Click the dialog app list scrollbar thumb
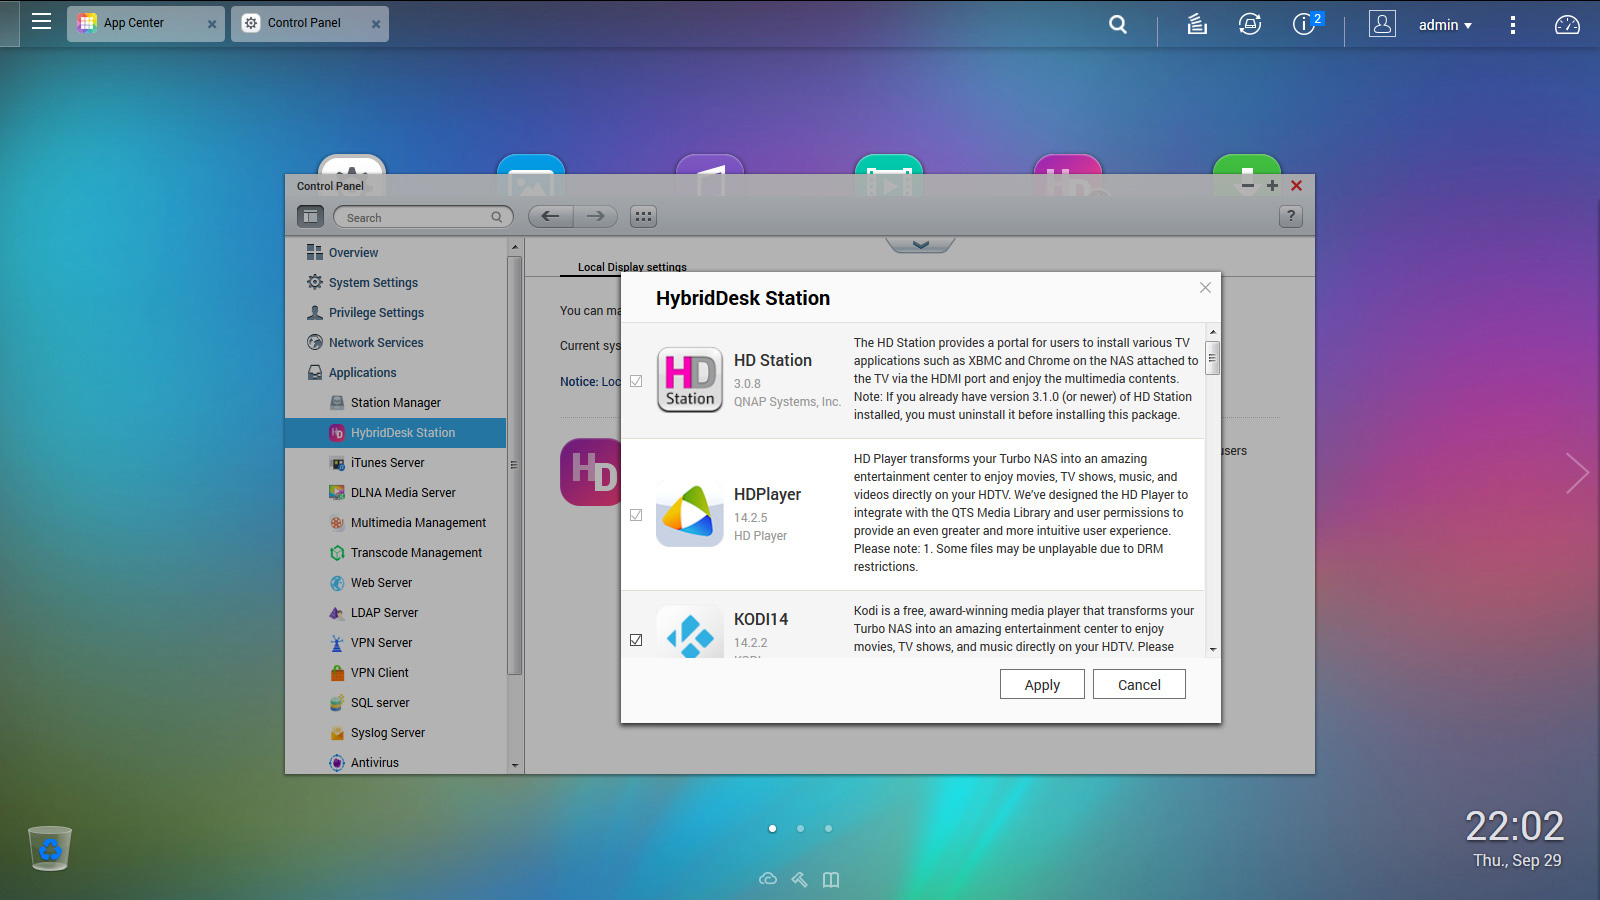Viewport: 1600px width, 900px height. (1212, 357)
